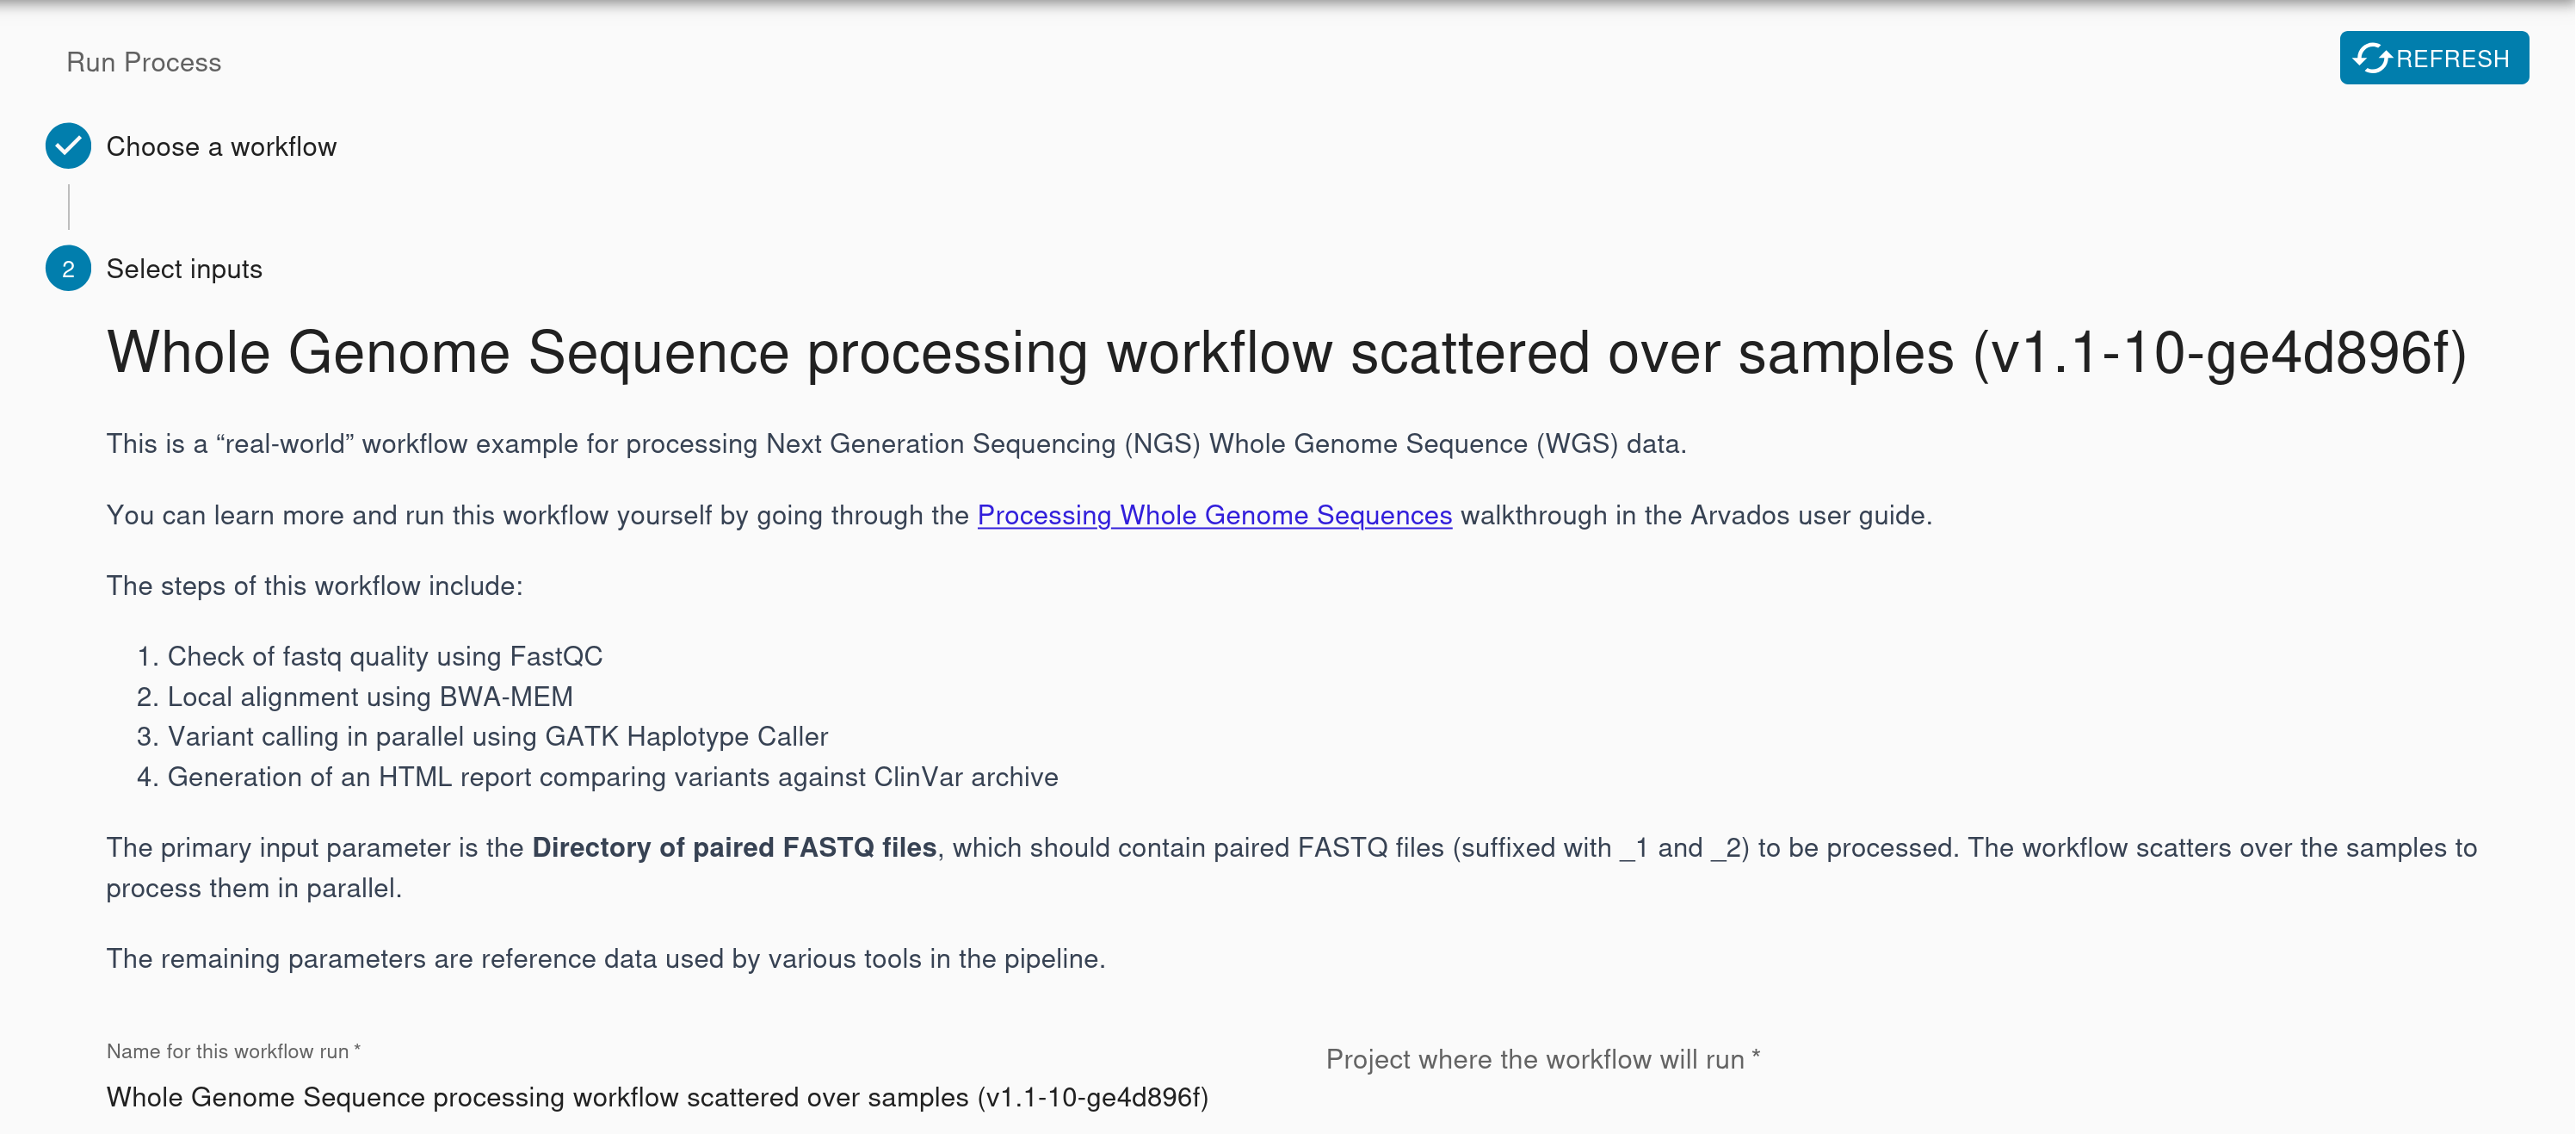Open Processing Whole Genome Sequences link
Screen dimensions: 2576x1134
pyautogui.click(x=1214, y=515)
